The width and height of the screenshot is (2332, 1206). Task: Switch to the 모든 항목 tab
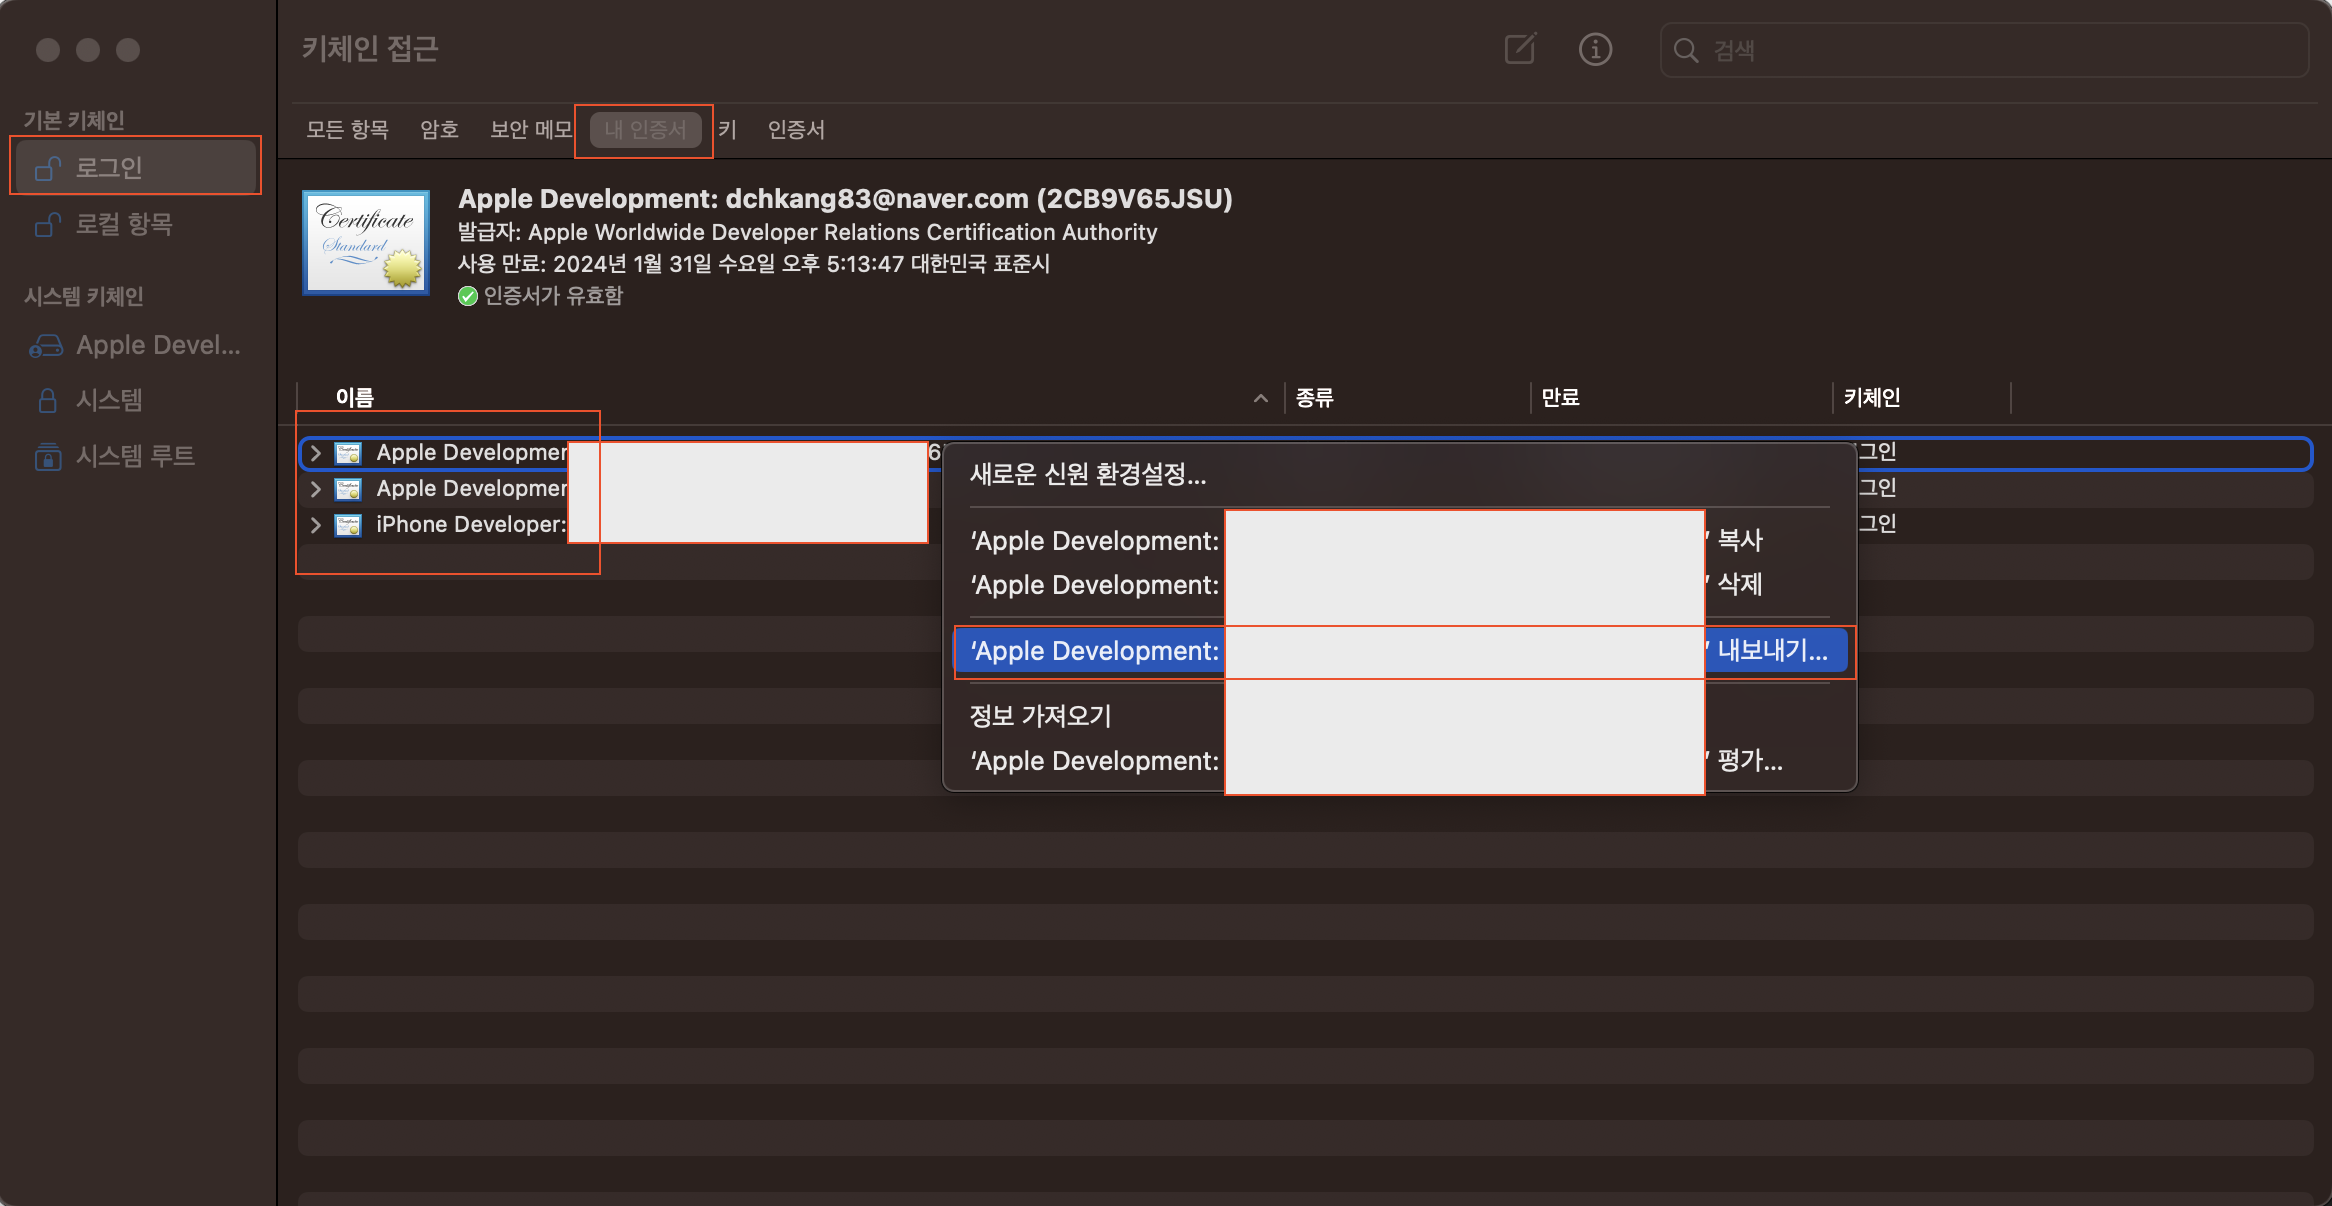[x=347, y=129]
